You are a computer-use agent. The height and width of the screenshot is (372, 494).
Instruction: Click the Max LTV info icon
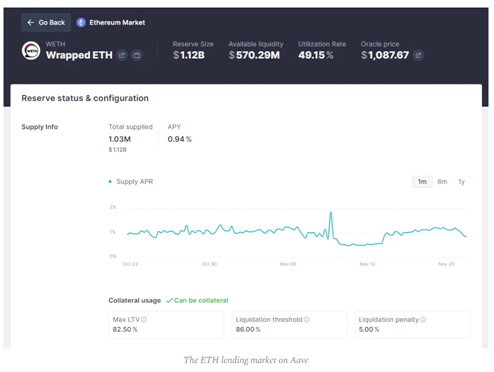[x=144, y=320]
